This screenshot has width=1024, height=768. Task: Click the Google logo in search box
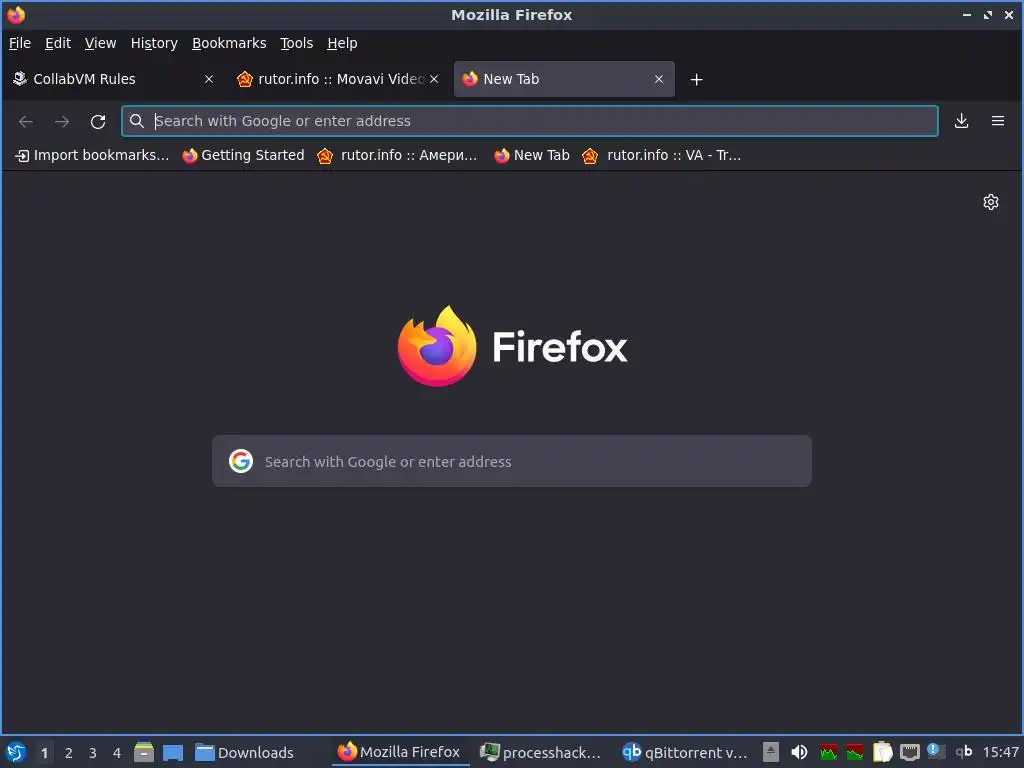(x=241, y=461)
